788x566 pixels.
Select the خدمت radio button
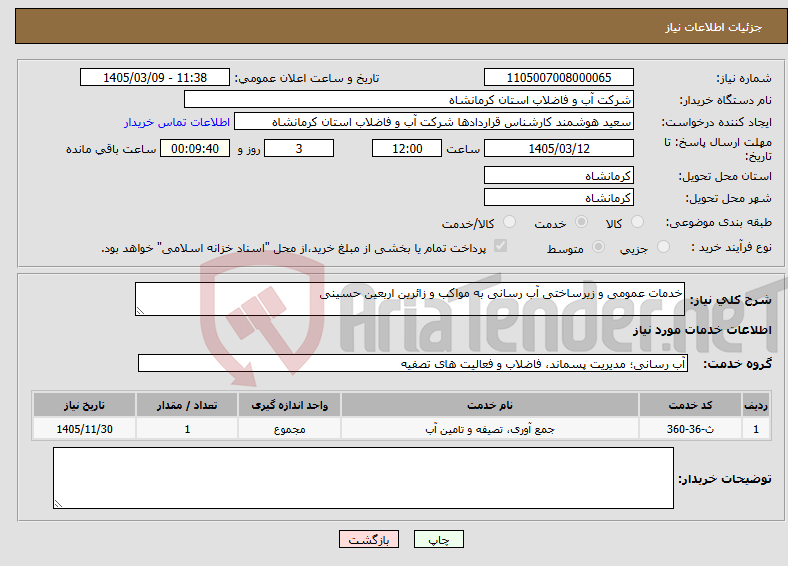click(x=581, y=222)
